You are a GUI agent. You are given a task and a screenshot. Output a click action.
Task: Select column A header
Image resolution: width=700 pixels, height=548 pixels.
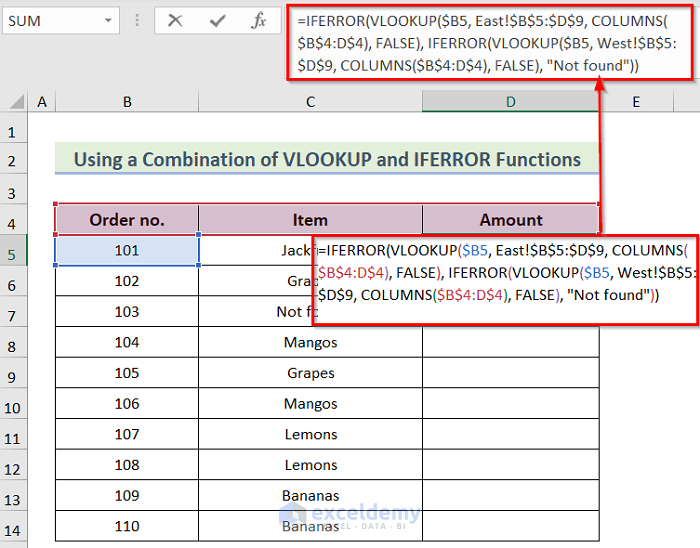[42, 102]
